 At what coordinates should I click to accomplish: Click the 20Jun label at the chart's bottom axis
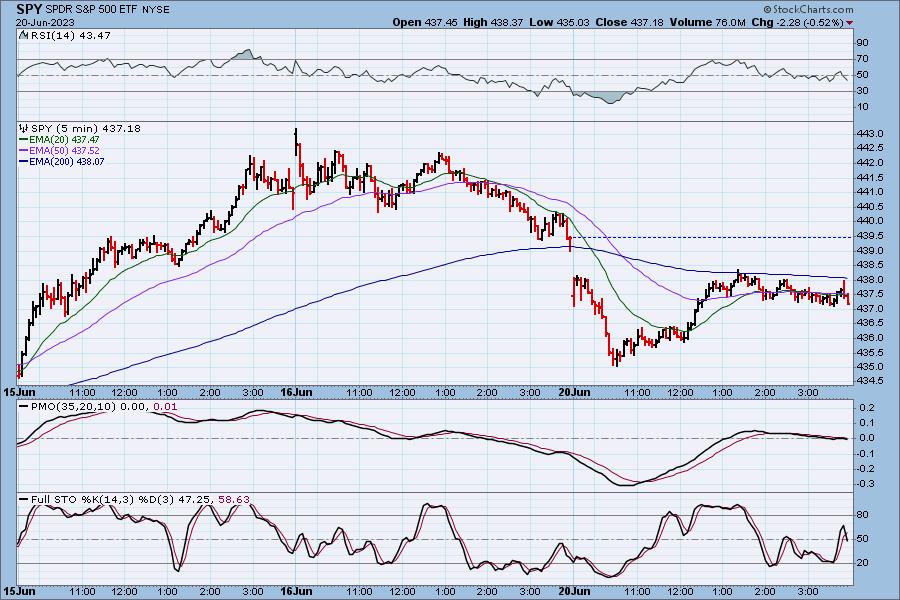click(574, 591)
